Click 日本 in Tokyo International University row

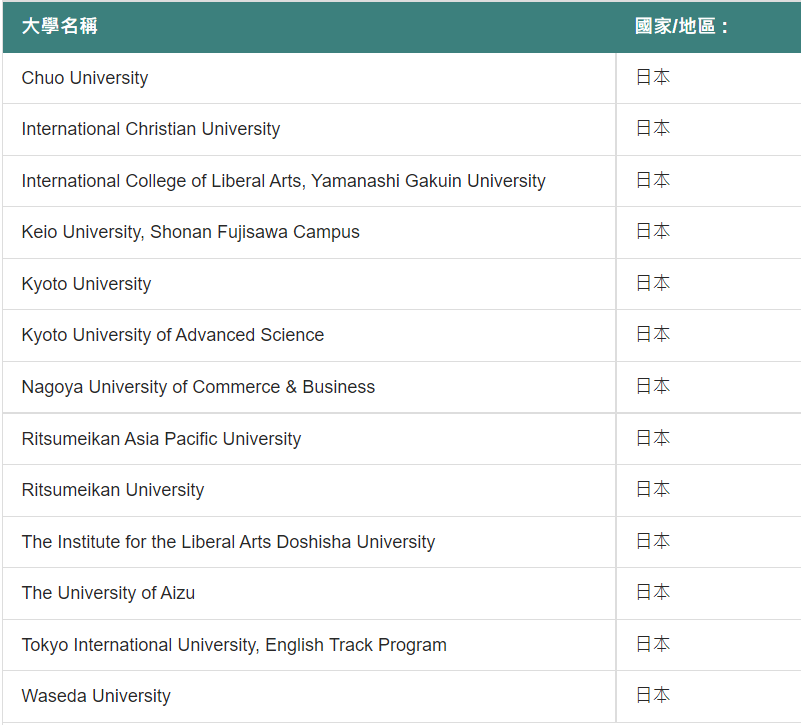click(x=653, y=644)
